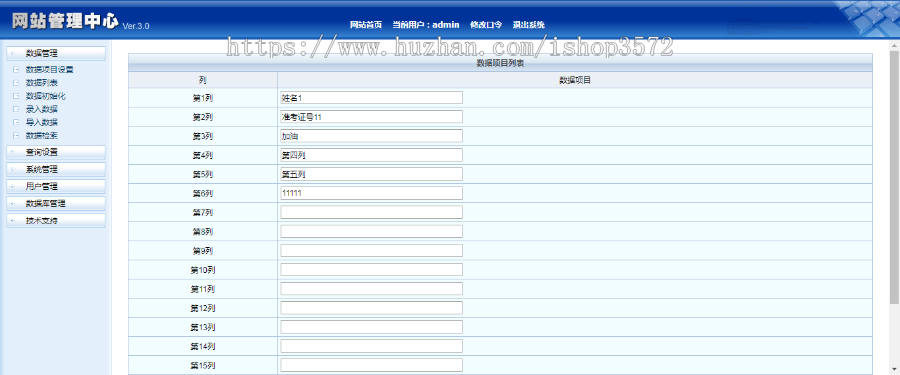Open the 录入数据 sidebar link
Image resolution: width=900 pixels, height=375 pixels.
pos(41,109)
